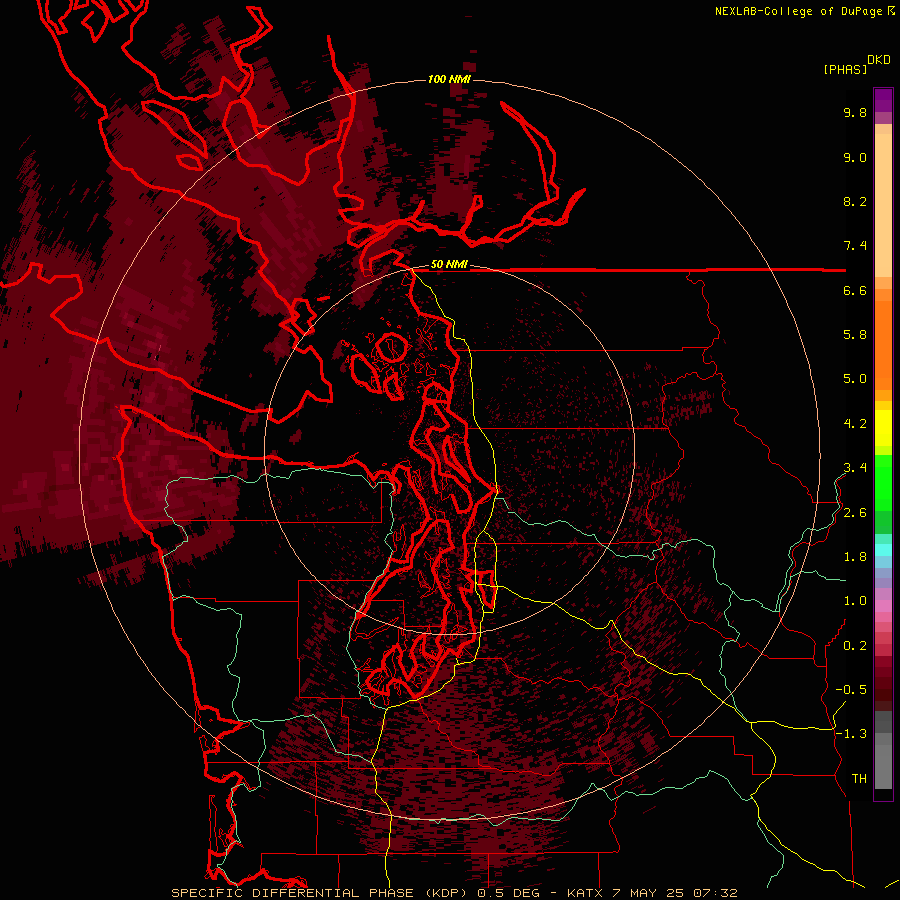Screen dimensions: 900x900
Task: Click the cyan band of the color bar
Action: tap(883, 550)
